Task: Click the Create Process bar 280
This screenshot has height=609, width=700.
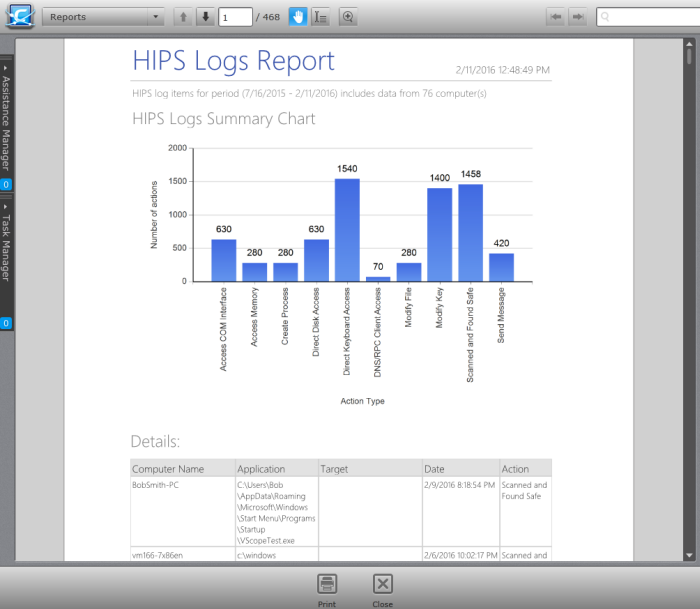Action: pos(286,272)
